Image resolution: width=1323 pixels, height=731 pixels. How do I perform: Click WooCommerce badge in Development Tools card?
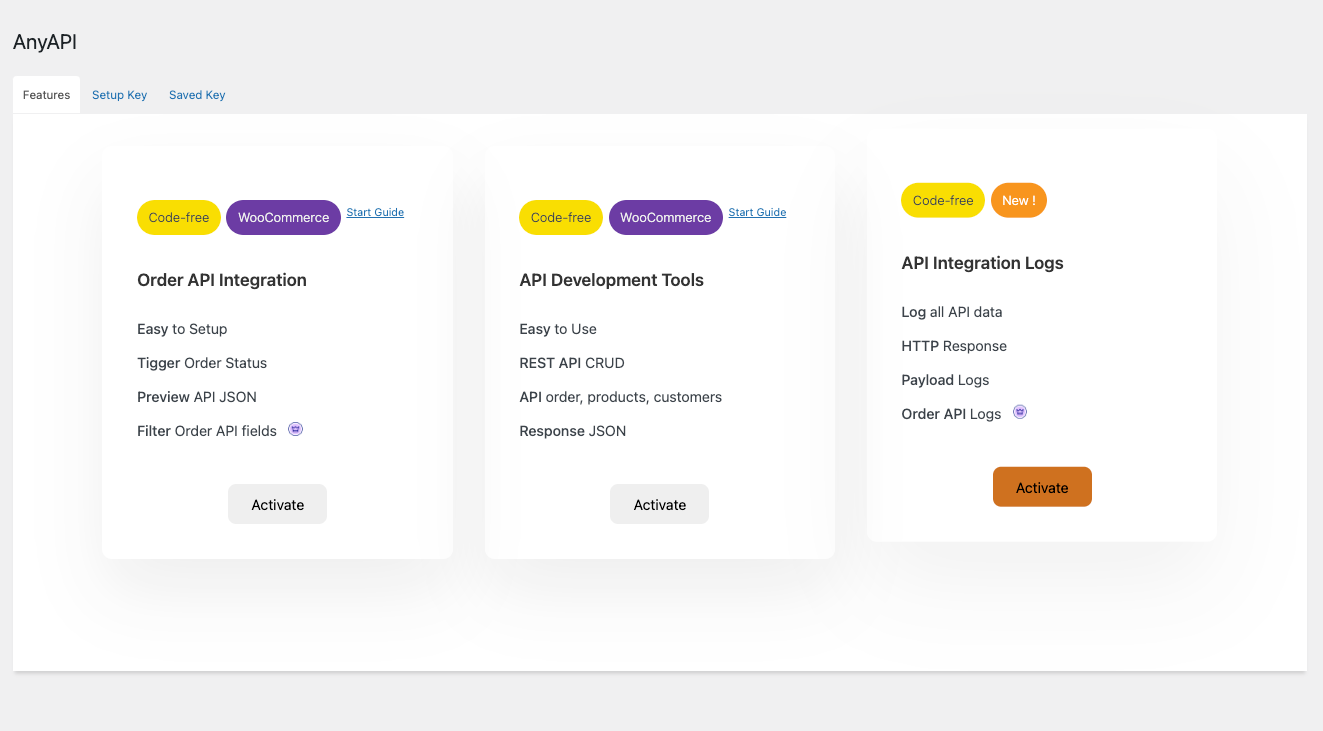tap(665, 217)
